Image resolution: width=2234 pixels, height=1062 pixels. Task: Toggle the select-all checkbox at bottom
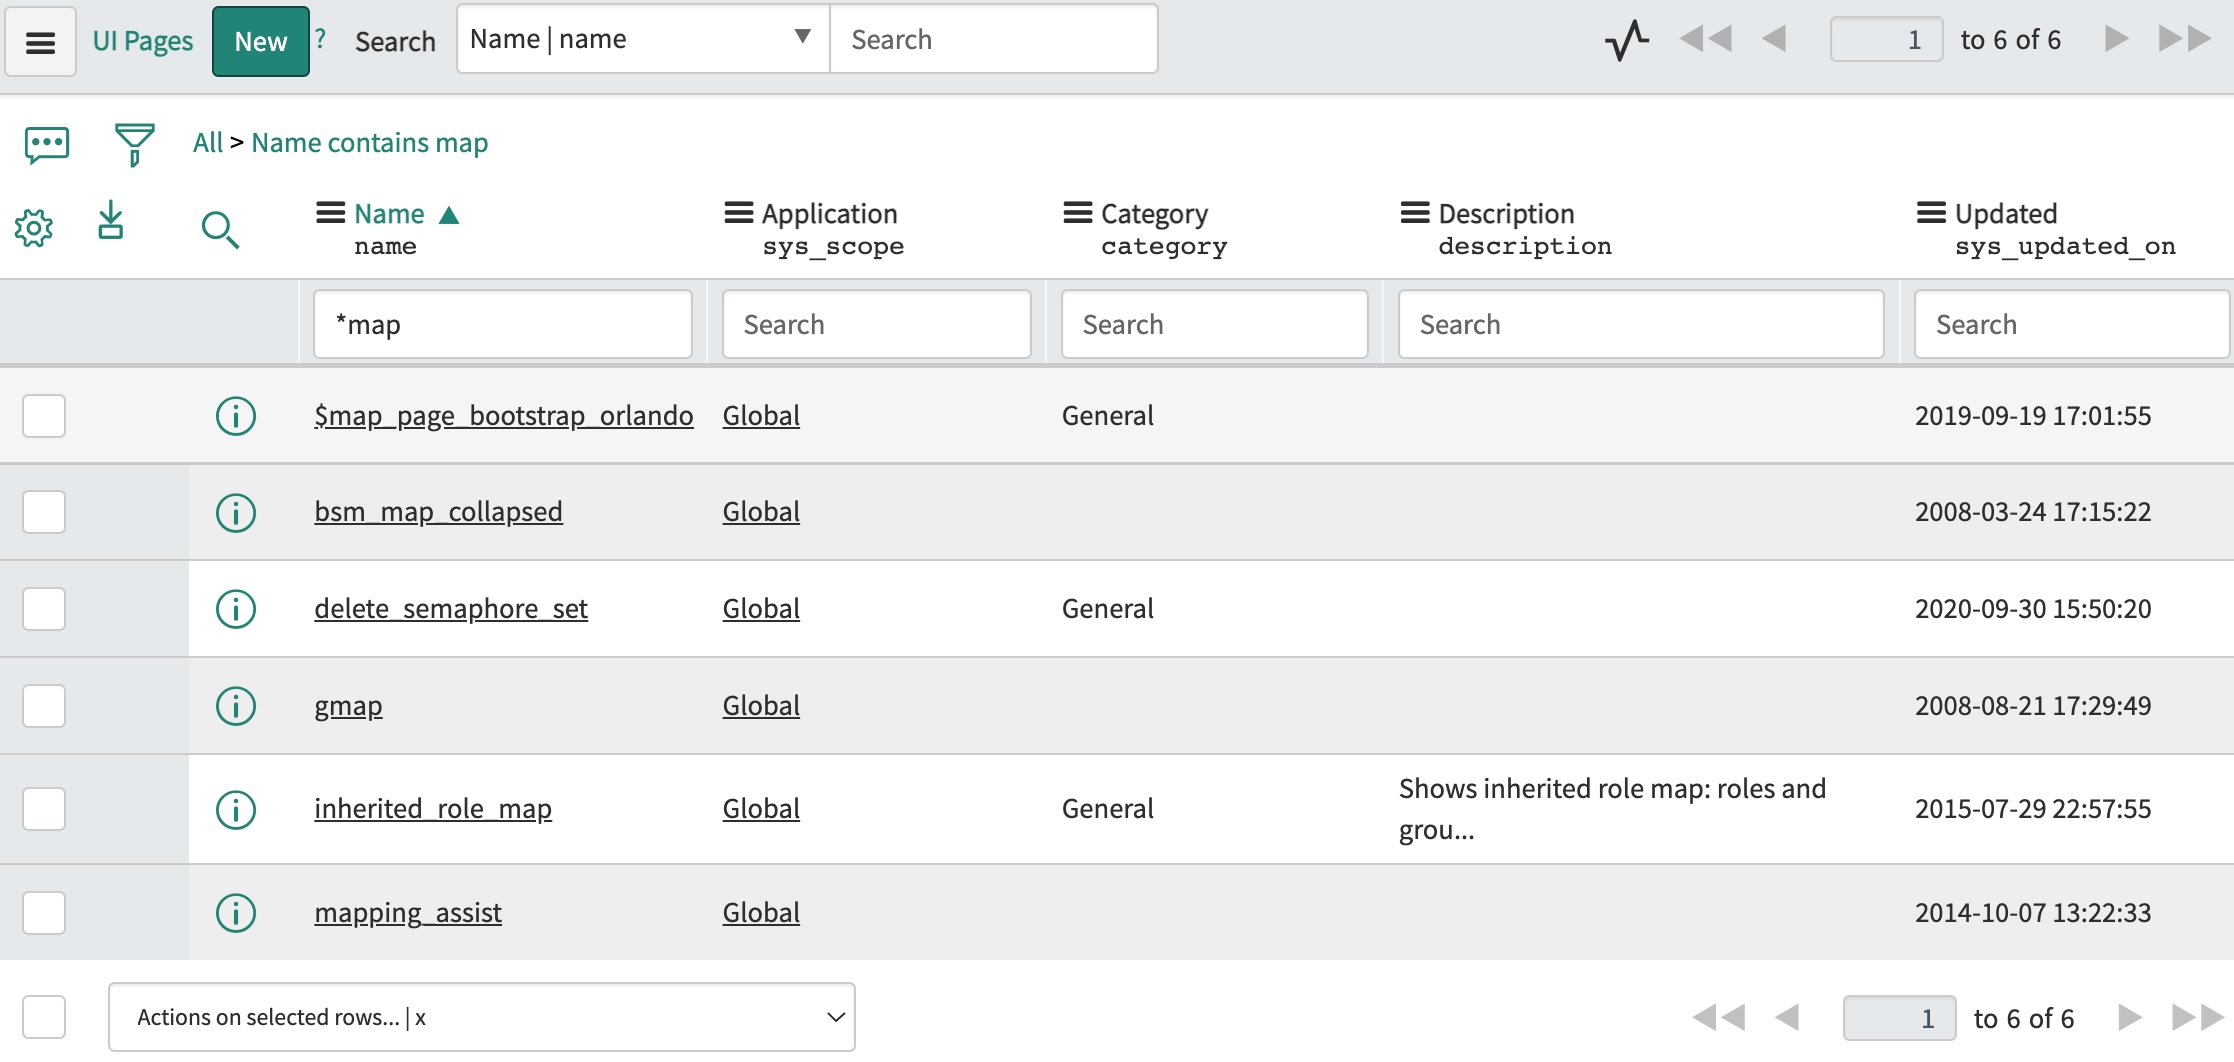click(x=44, y=1017)
